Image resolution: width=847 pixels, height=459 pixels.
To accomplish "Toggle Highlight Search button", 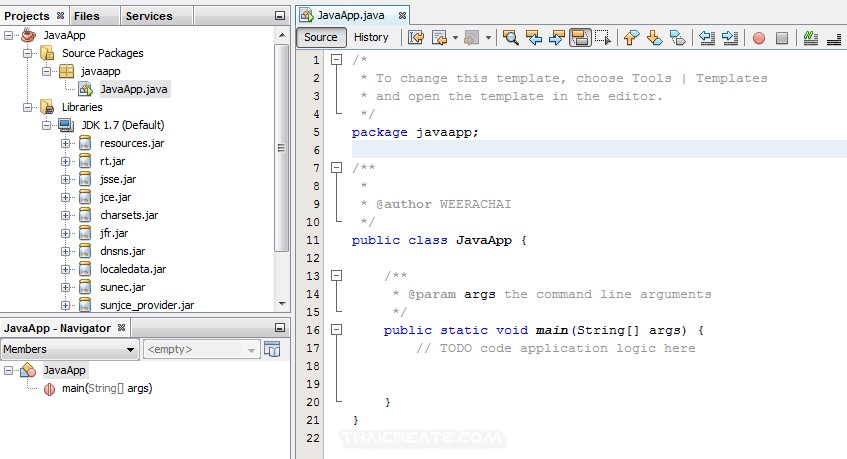I will pyautogui.click(x=580, y=37).
